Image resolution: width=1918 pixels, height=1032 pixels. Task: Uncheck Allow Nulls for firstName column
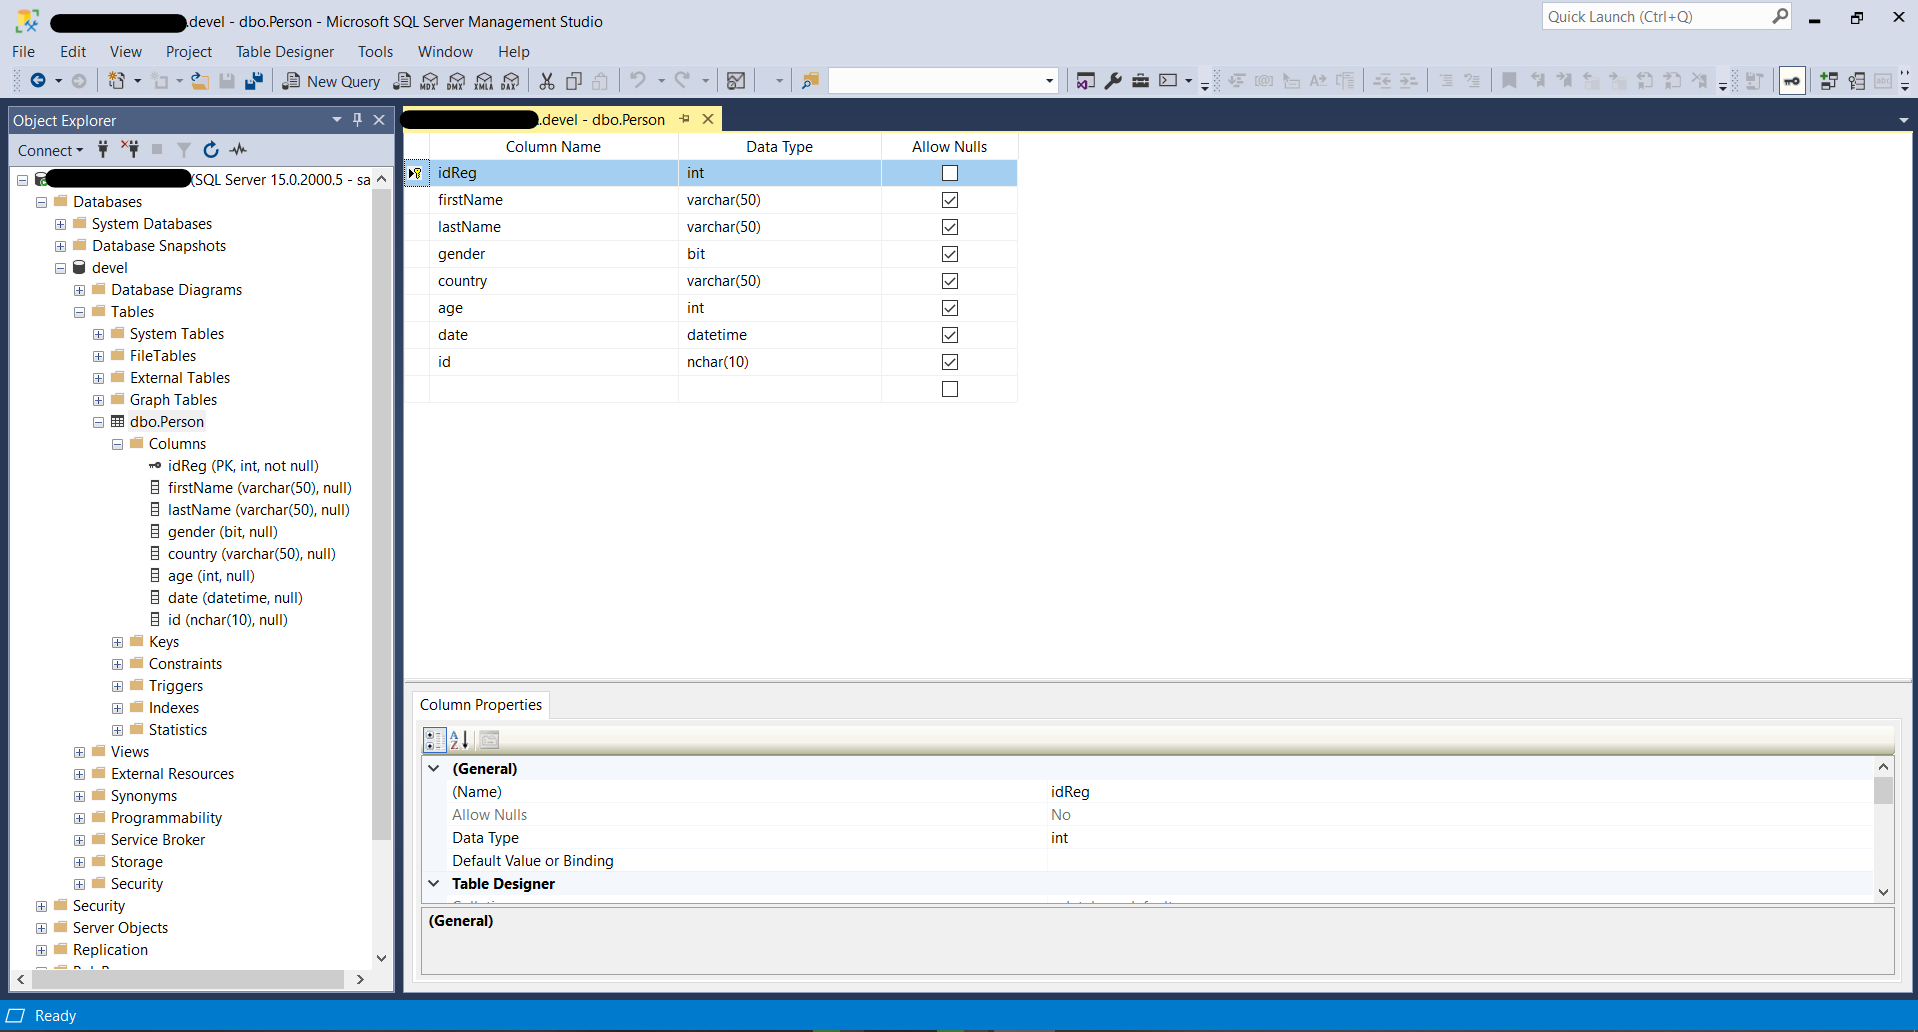(x=950, y=200)
